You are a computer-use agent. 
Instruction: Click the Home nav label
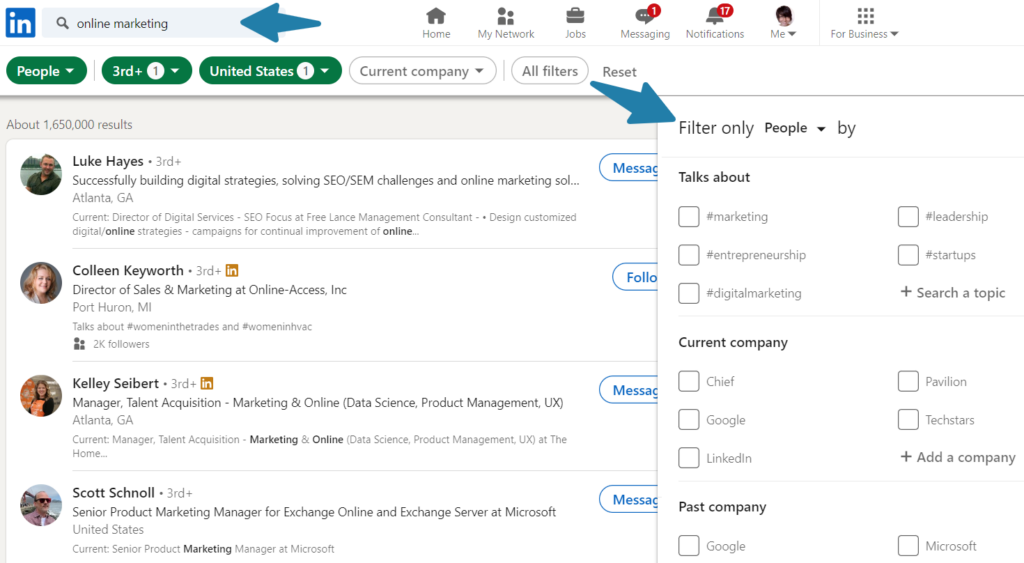(436, 34)
